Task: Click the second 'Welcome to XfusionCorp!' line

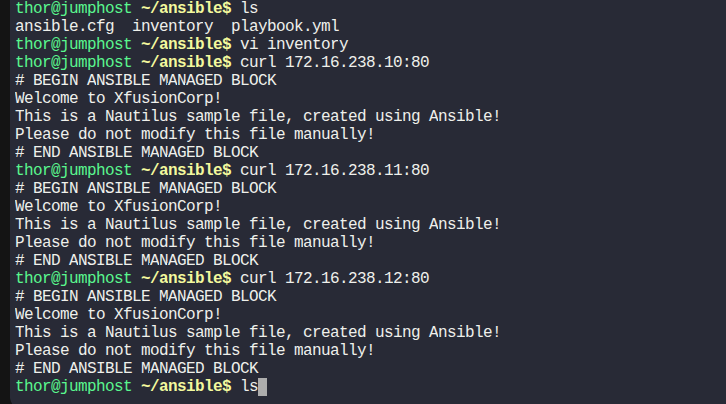Action: [119, 206]
